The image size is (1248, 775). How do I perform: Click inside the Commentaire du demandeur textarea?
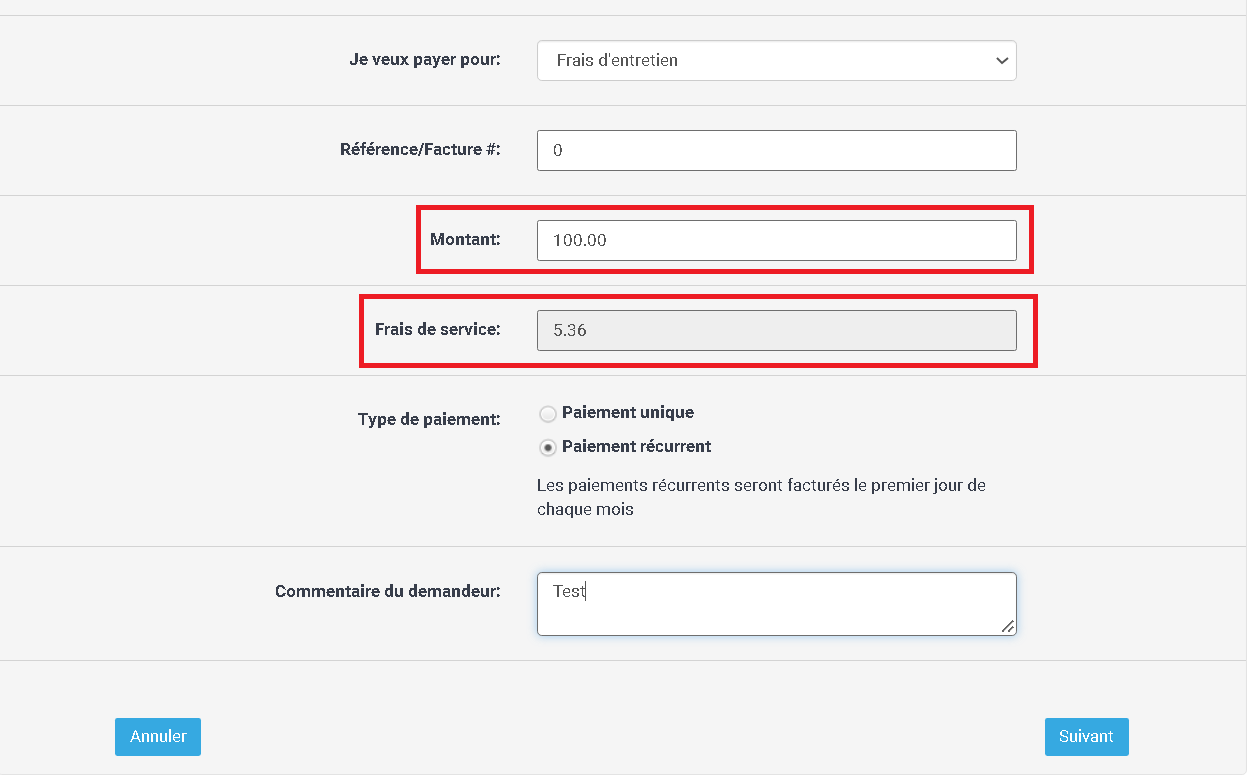pos(776,604)
